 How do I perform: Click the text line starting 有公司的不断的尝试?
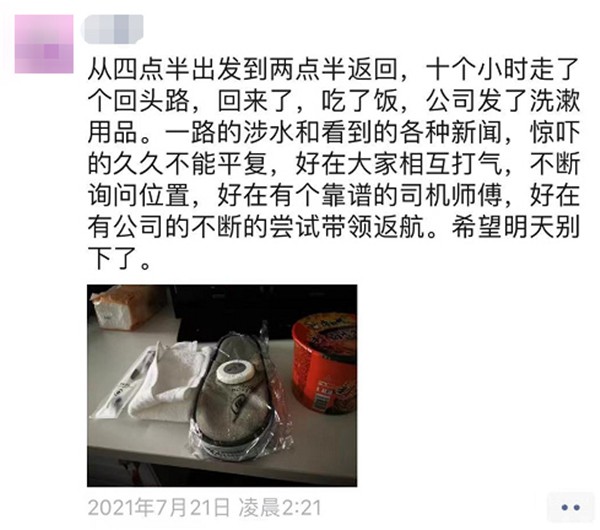[x=334, y=228]
